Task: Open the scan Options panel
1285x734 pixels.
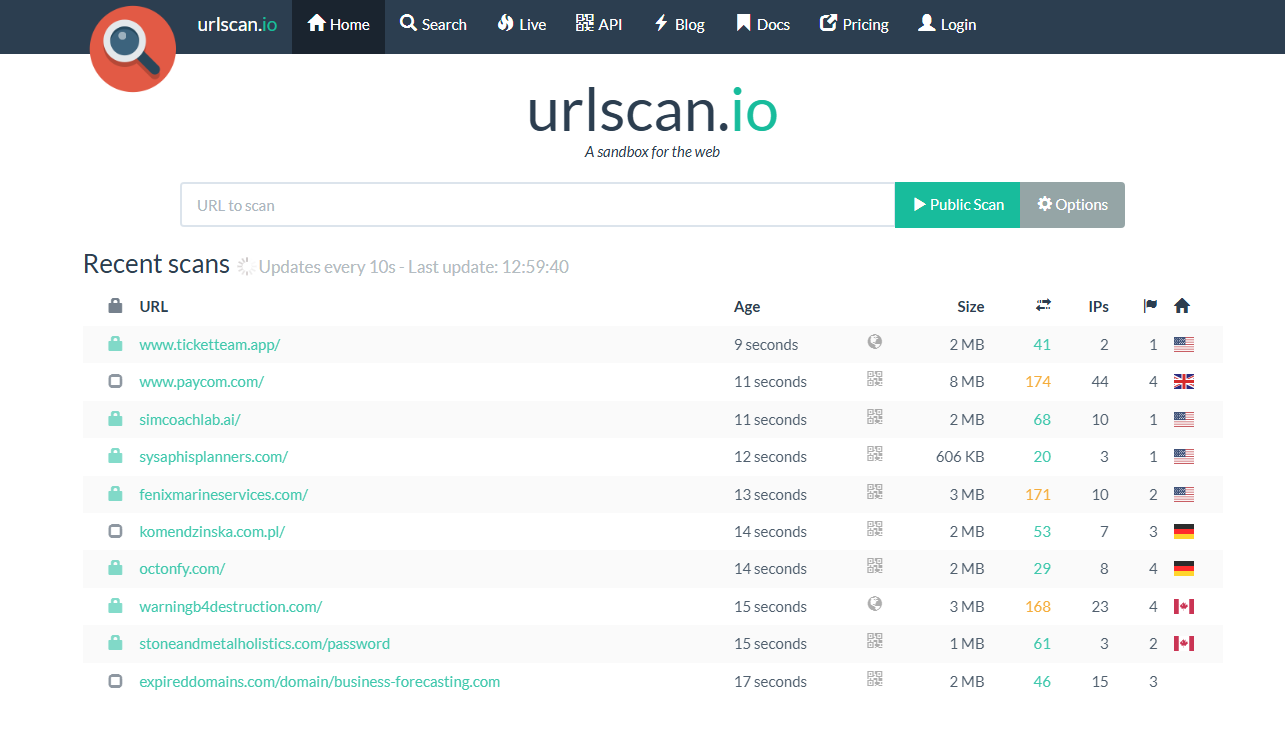Action: coord(1072,204)
